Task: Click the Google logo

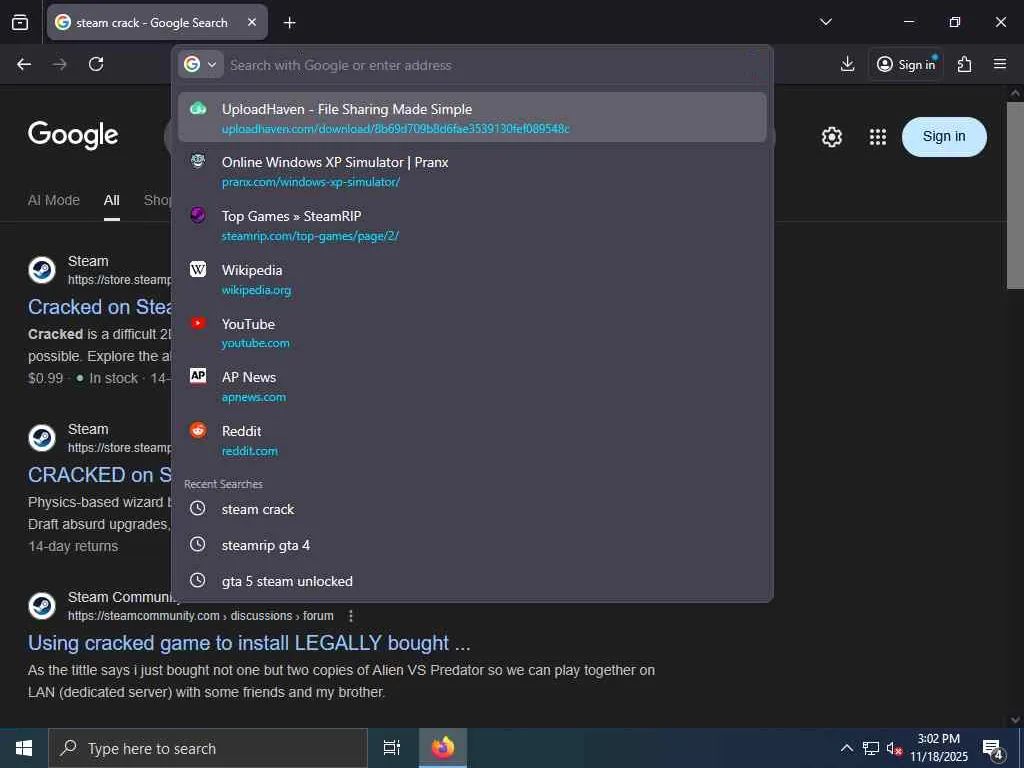Action: (x=73, y=135)
